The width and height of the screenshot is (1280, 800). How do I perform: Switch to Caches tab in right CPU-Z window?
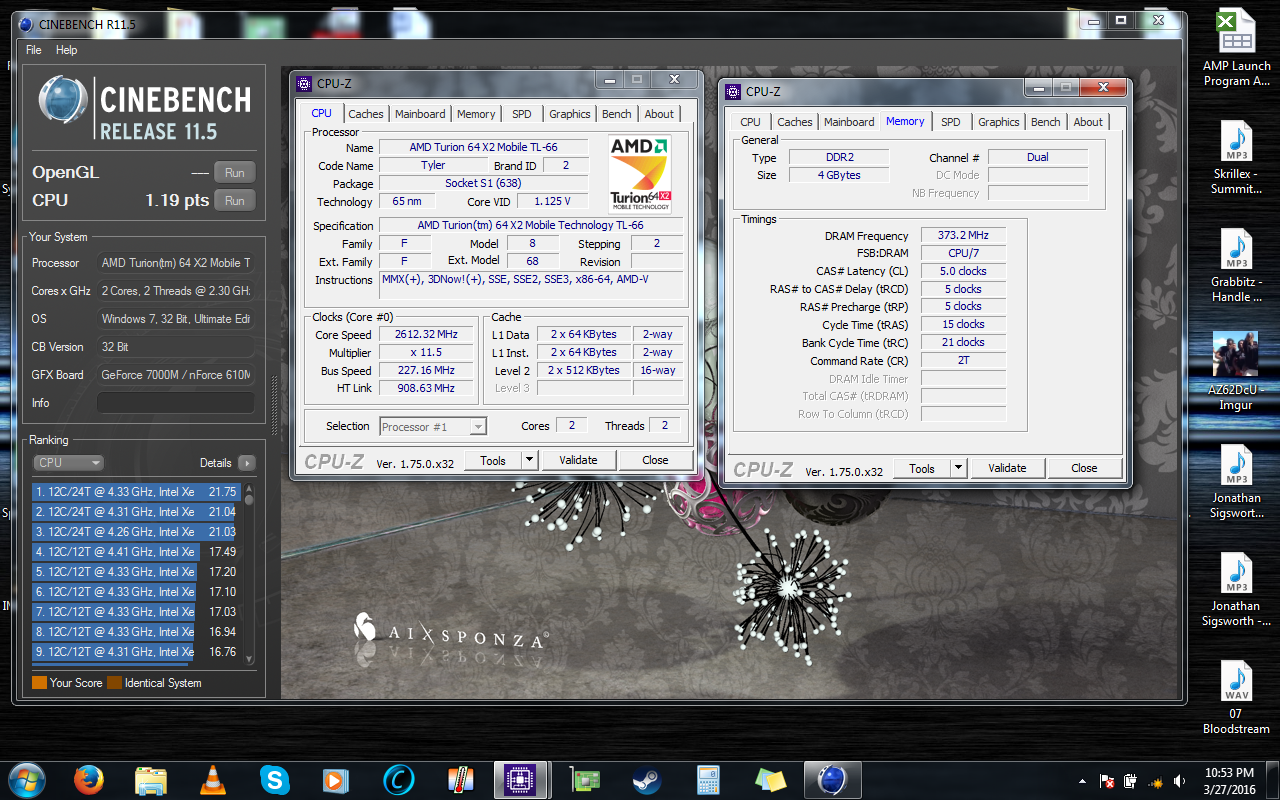tap(795, 122)
